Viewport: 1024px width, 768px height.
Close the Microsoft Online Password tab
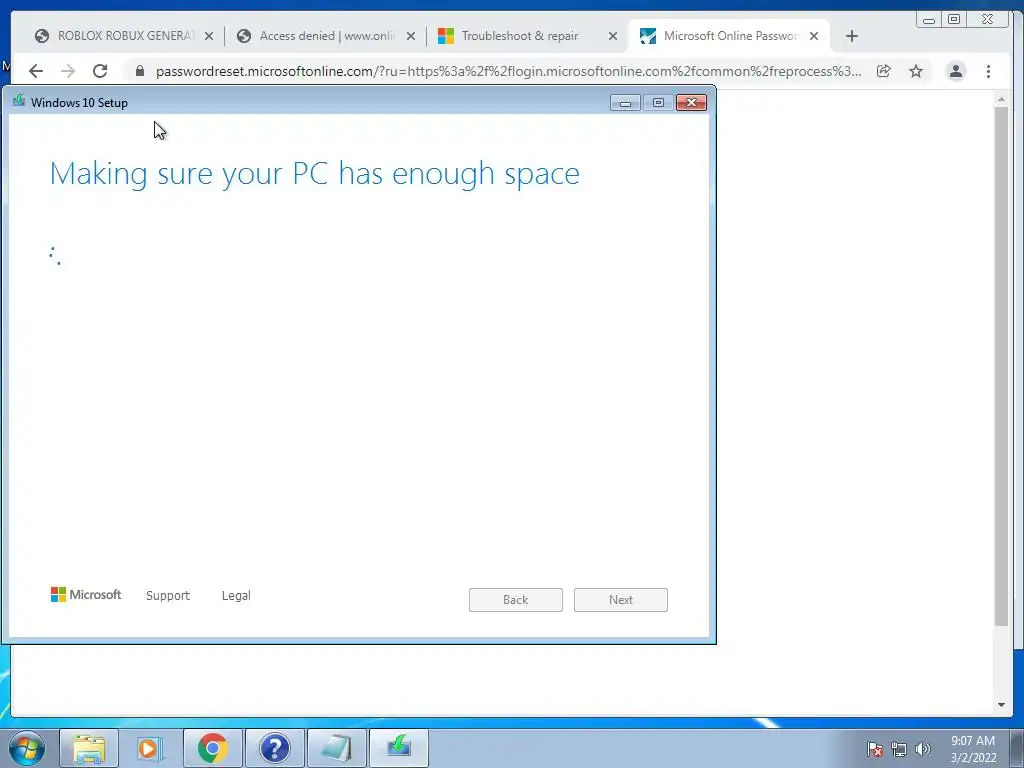click(x=814, y=37)
